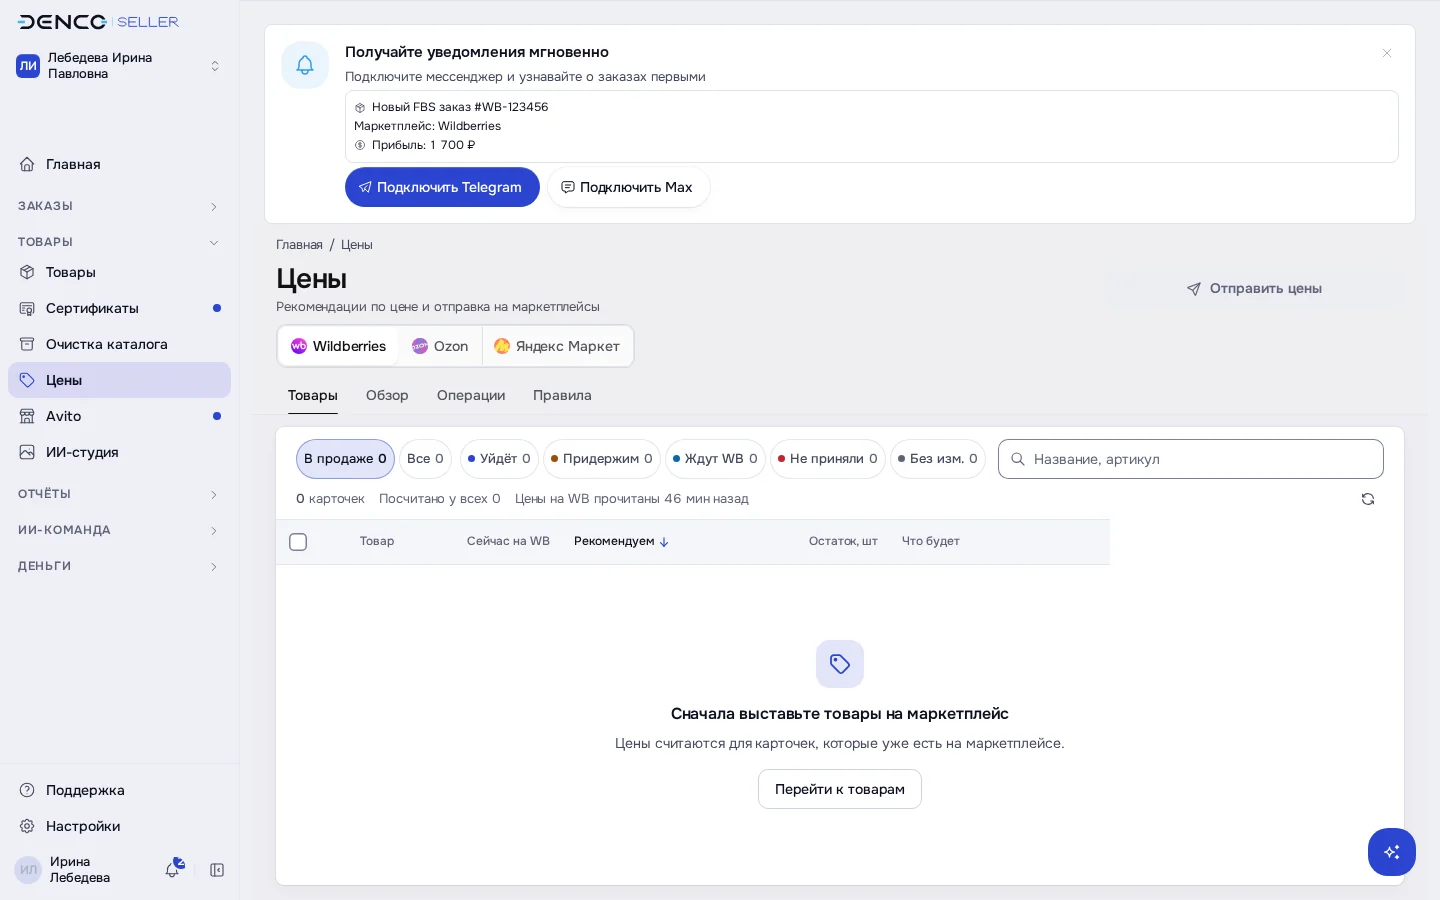Click the Очистка каталога archive icon
Image resolution: width=1440 pixels, height=900 pixels.
click(27, 344)
